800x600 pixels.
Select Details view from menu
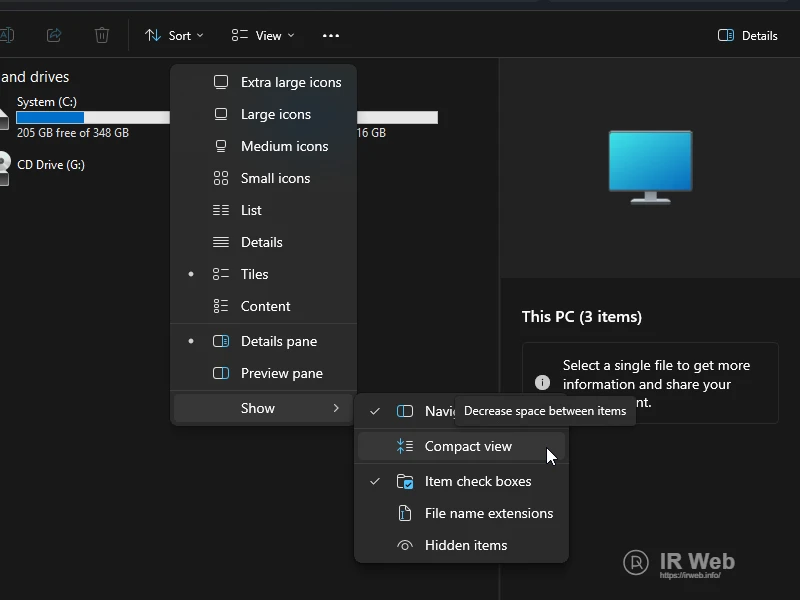[x=261, y=242]
